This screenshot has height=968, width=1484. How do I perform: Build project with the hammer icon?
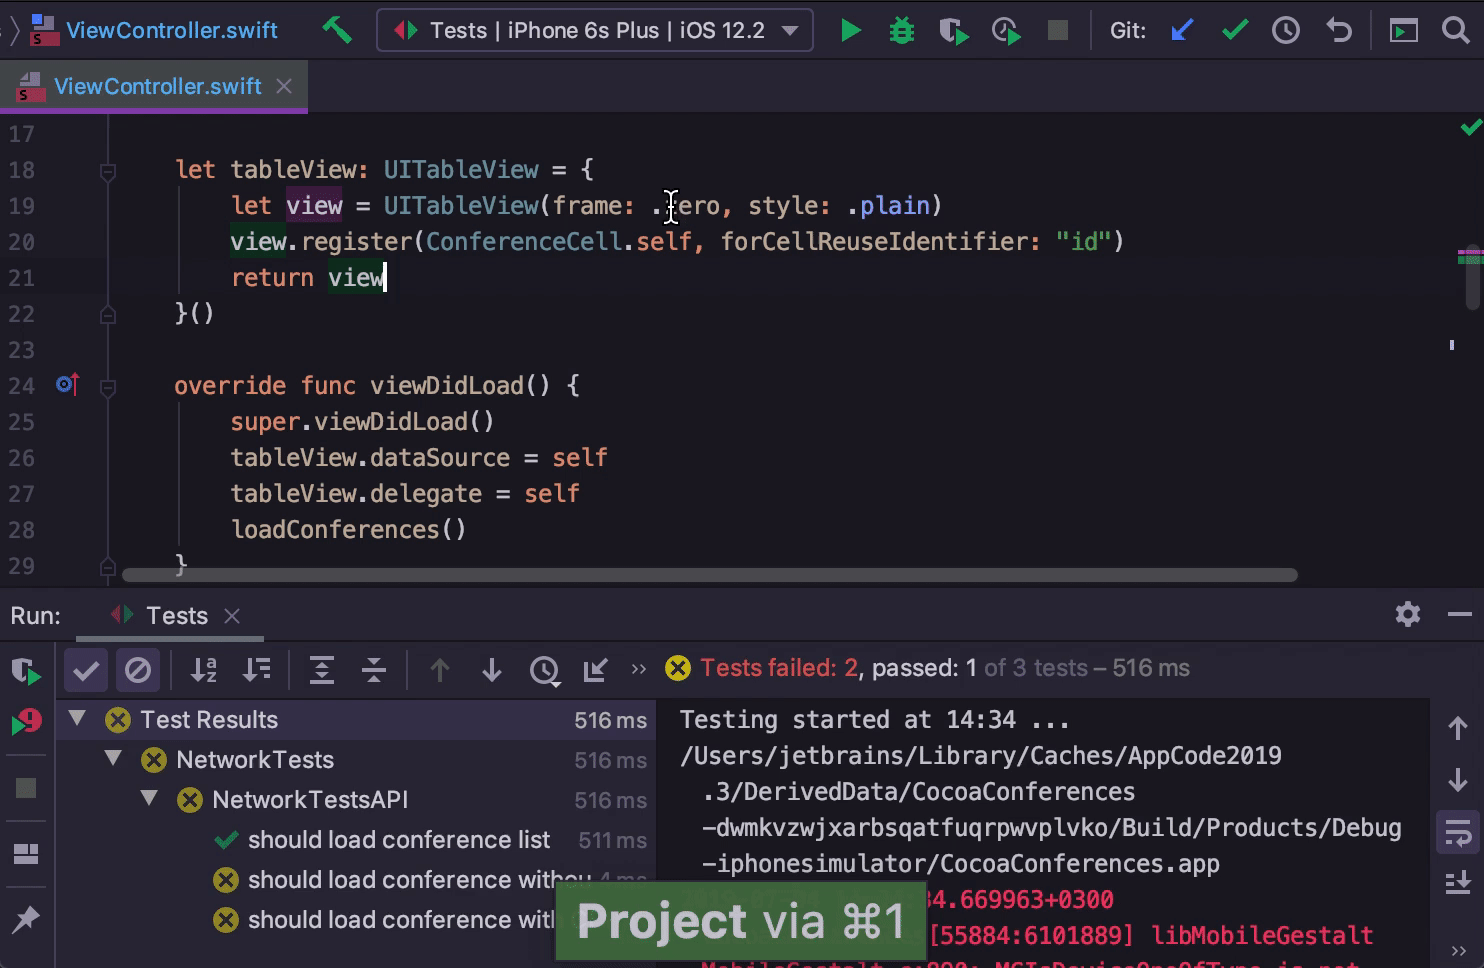pos(337,31)
